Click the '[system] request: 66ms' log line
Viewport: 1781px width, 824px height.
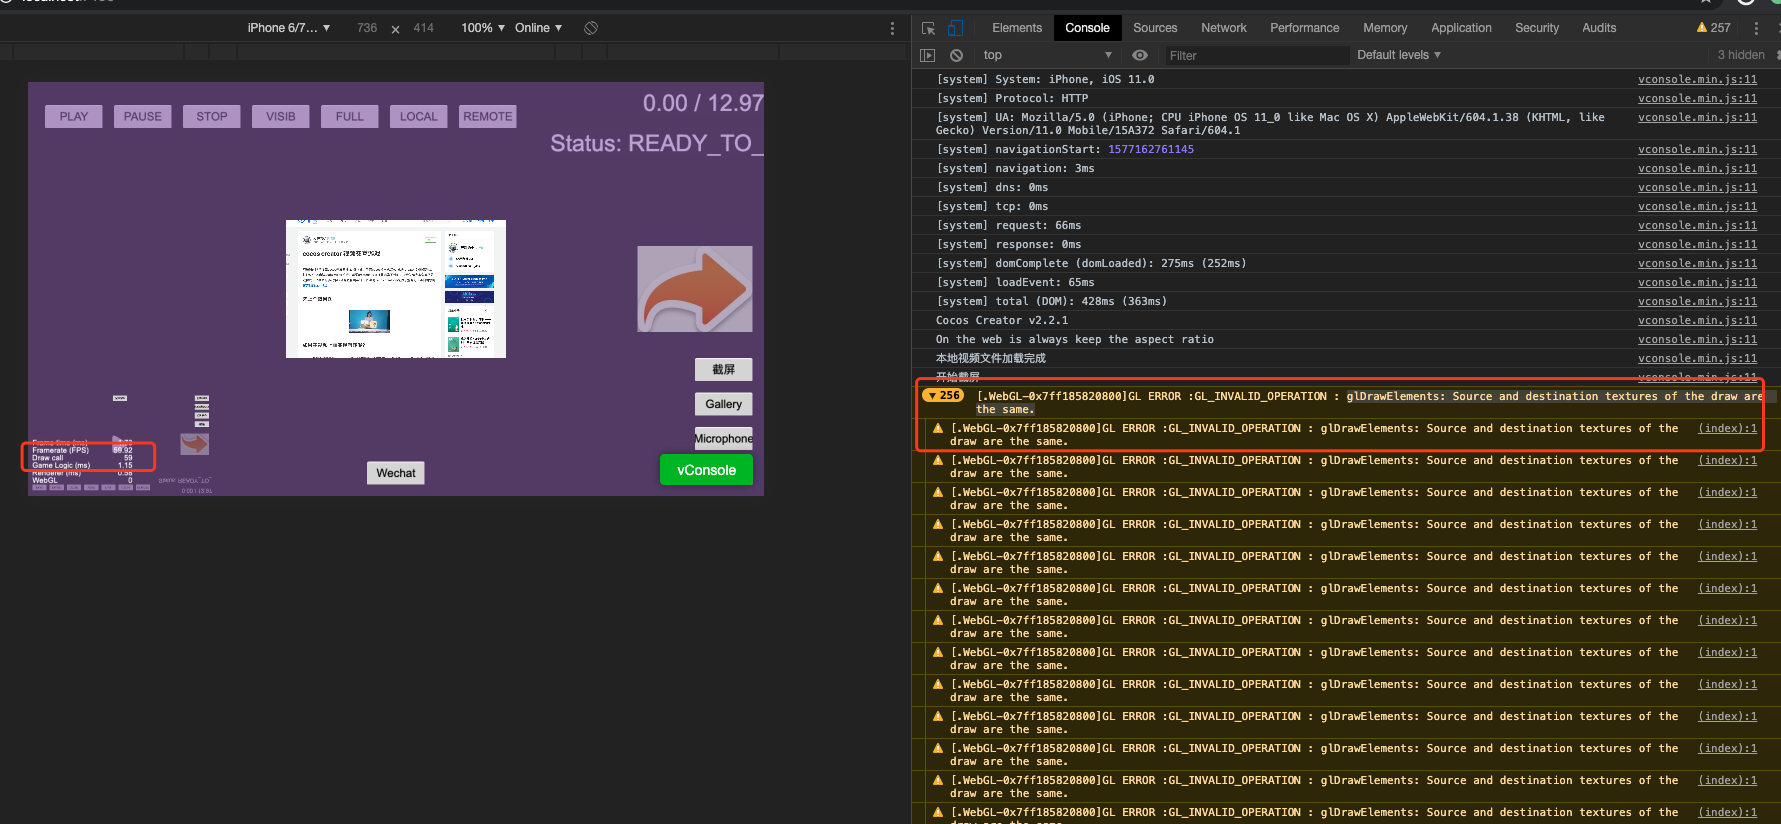click(x=1008, y=226)
